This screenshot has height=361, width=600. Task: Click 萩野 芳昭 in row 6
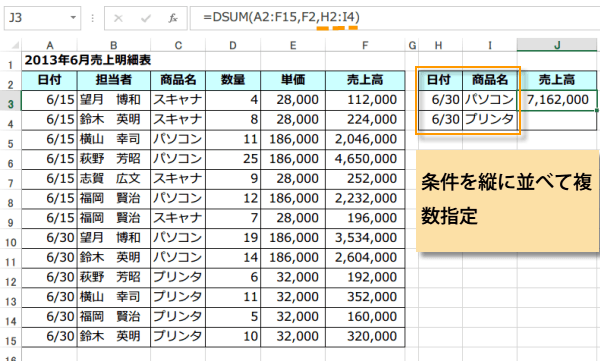pyautogui.click(x=114, y=159)
